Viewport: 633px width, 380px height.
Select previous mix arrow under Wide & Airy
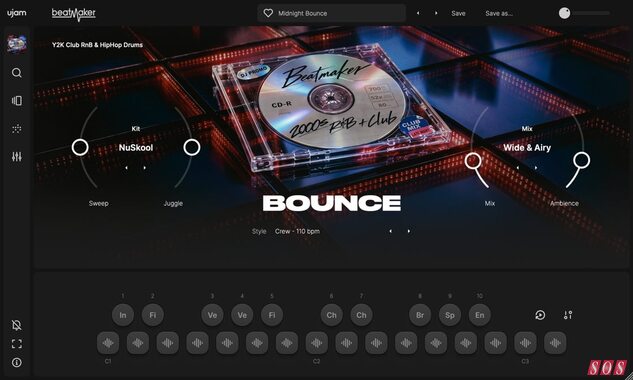(x=518, y=168)
